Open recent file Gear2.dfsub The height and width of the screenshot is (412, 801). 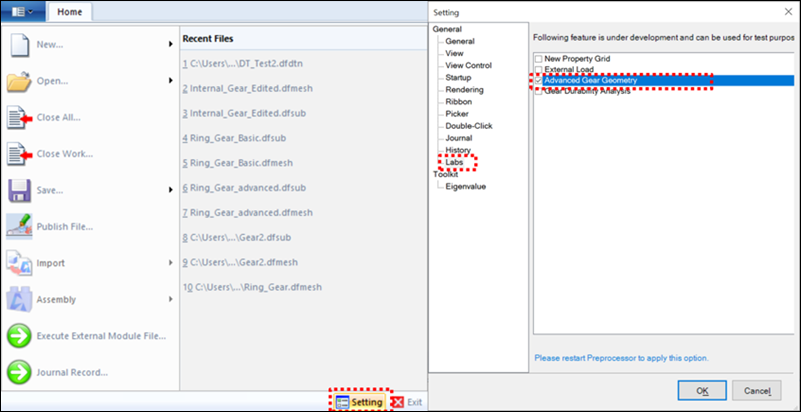click(237, 237)
